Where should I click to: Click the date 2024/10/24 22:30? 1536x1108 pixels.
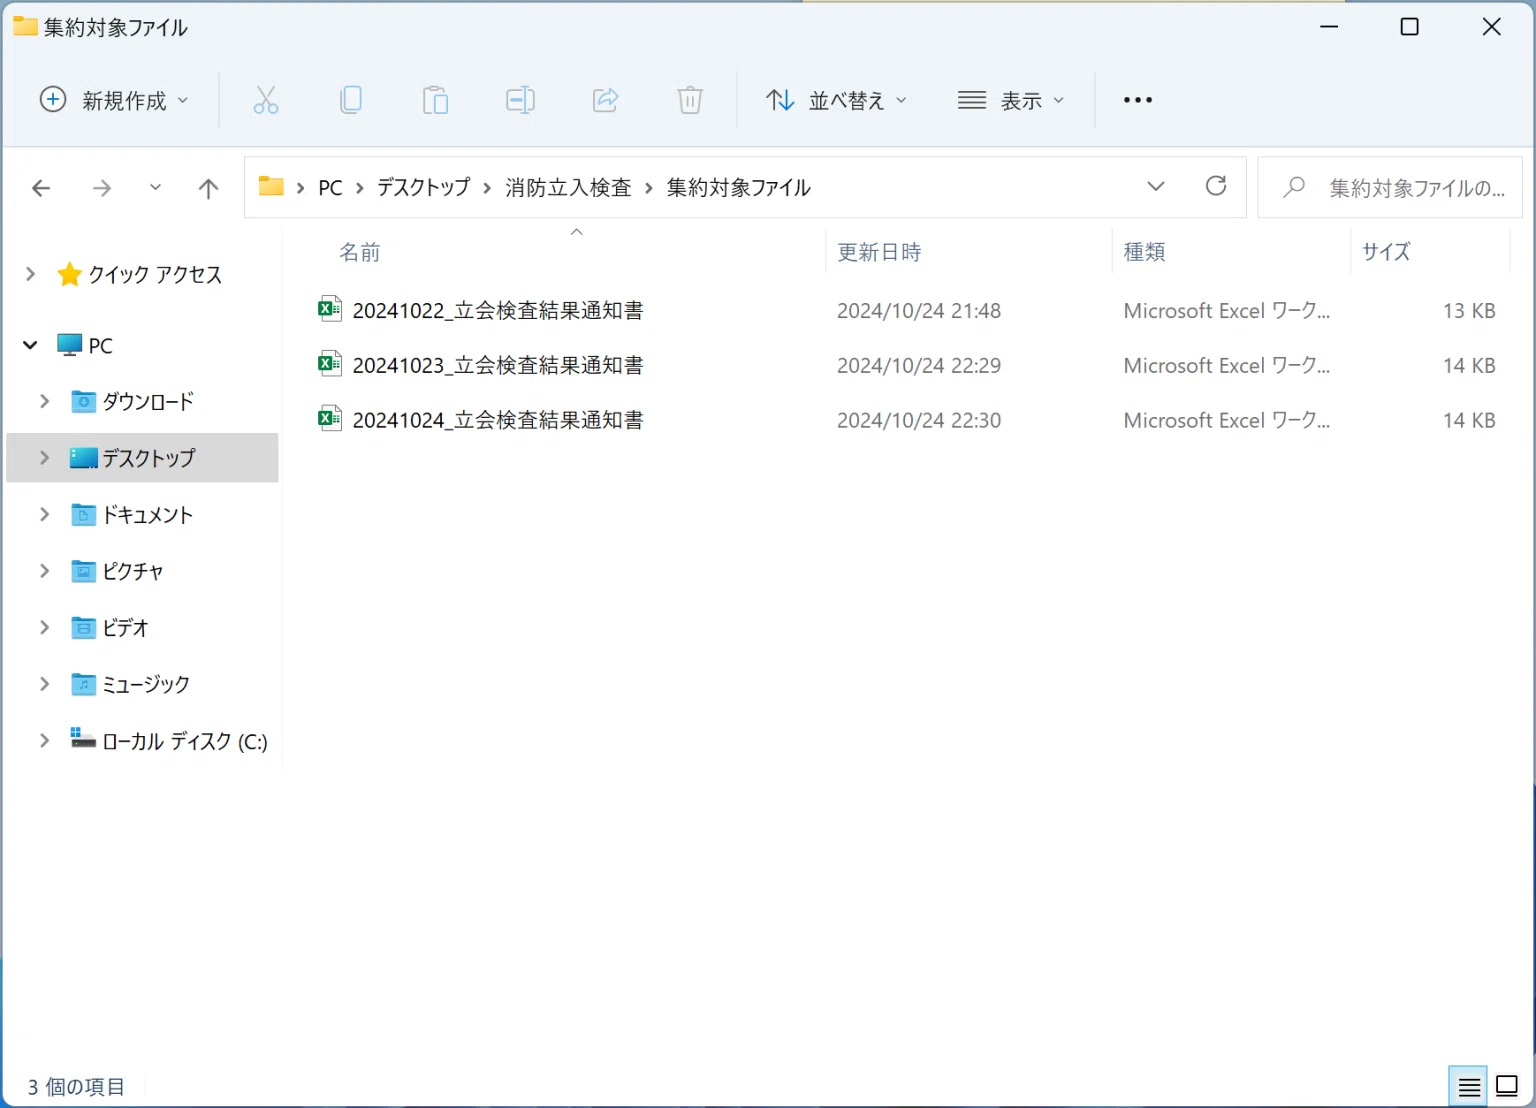pos(919,421)
